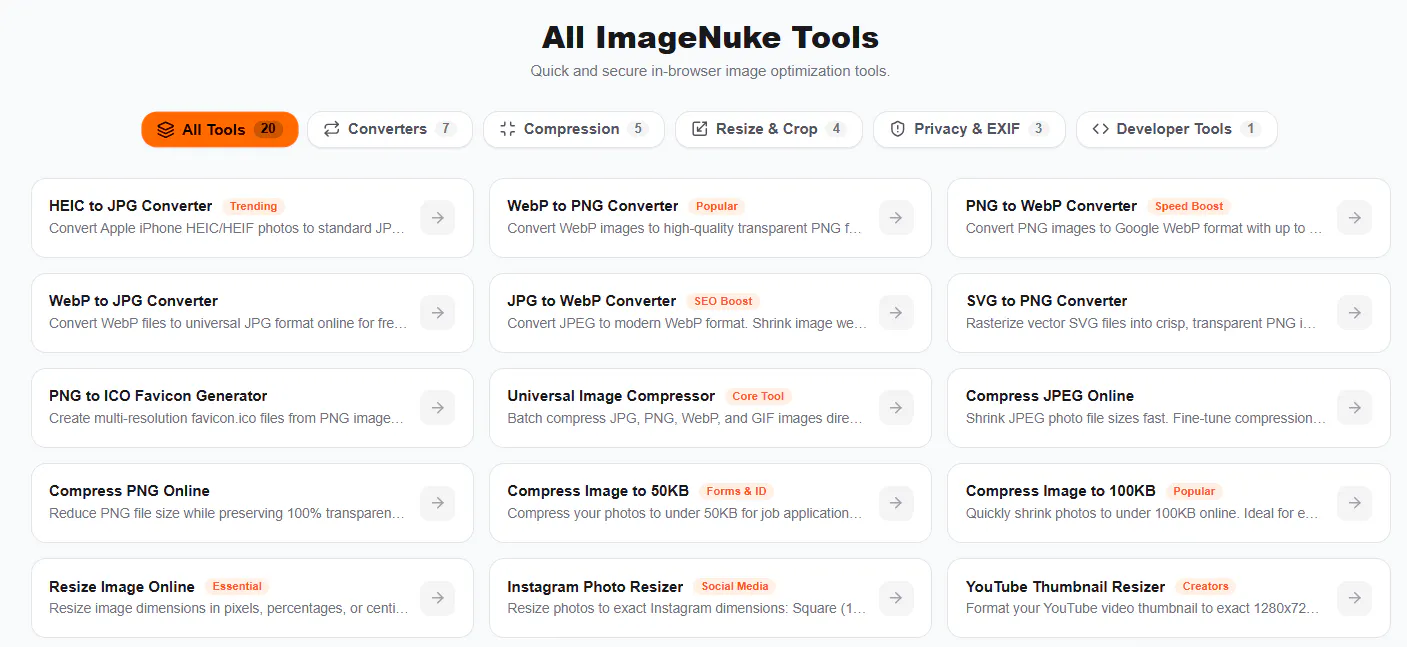The height and width of the screenshot is (647, 1407).
Task: Click the swap arrows icon in Converters tab
Action: point(332,129)
